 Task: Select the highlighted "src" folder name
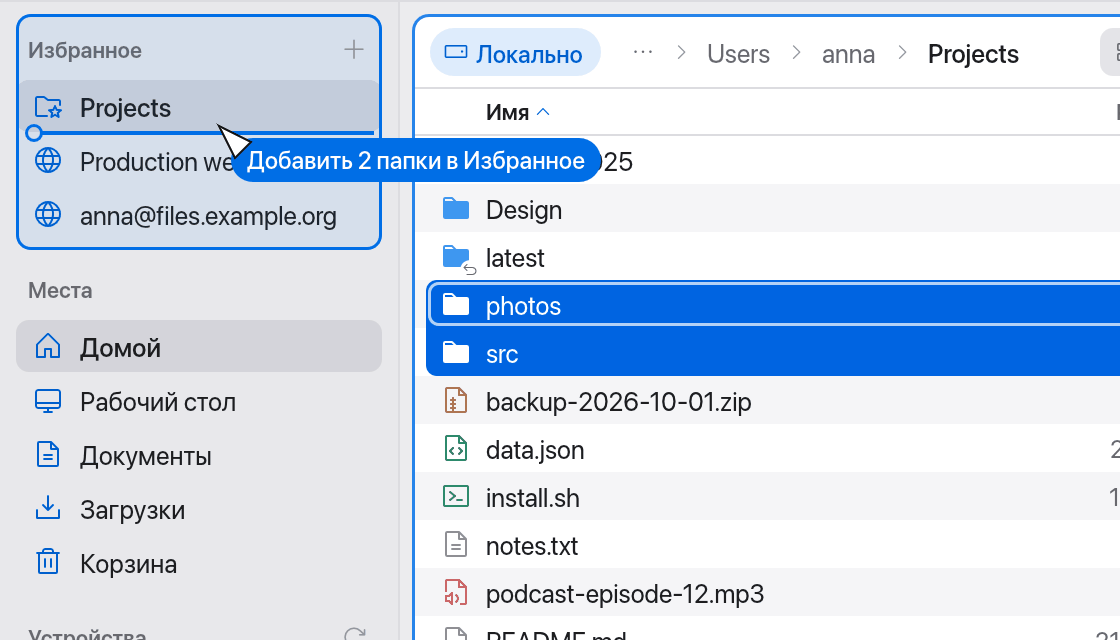click(501, 354)
